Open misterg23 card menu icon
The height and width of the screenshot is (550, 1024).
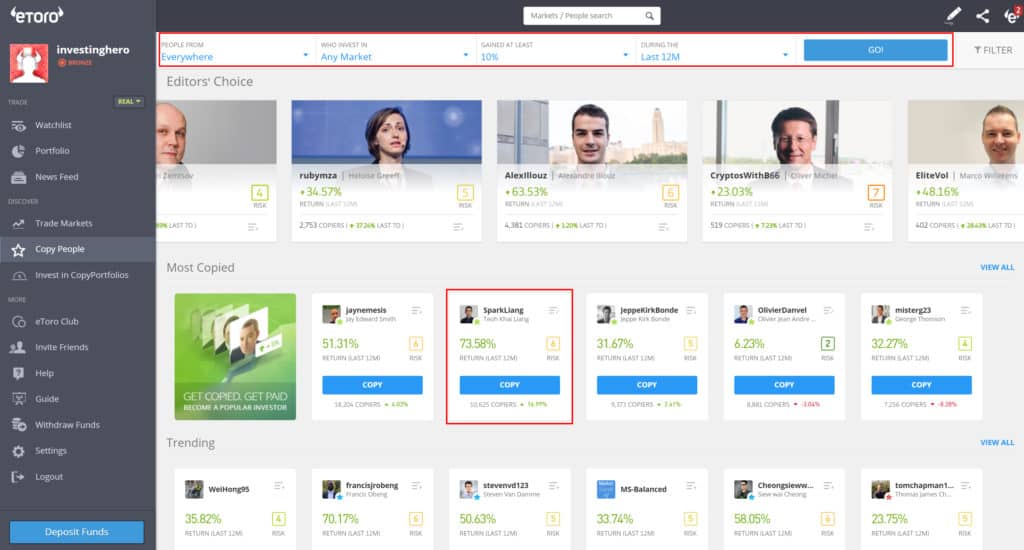[965, 310]
